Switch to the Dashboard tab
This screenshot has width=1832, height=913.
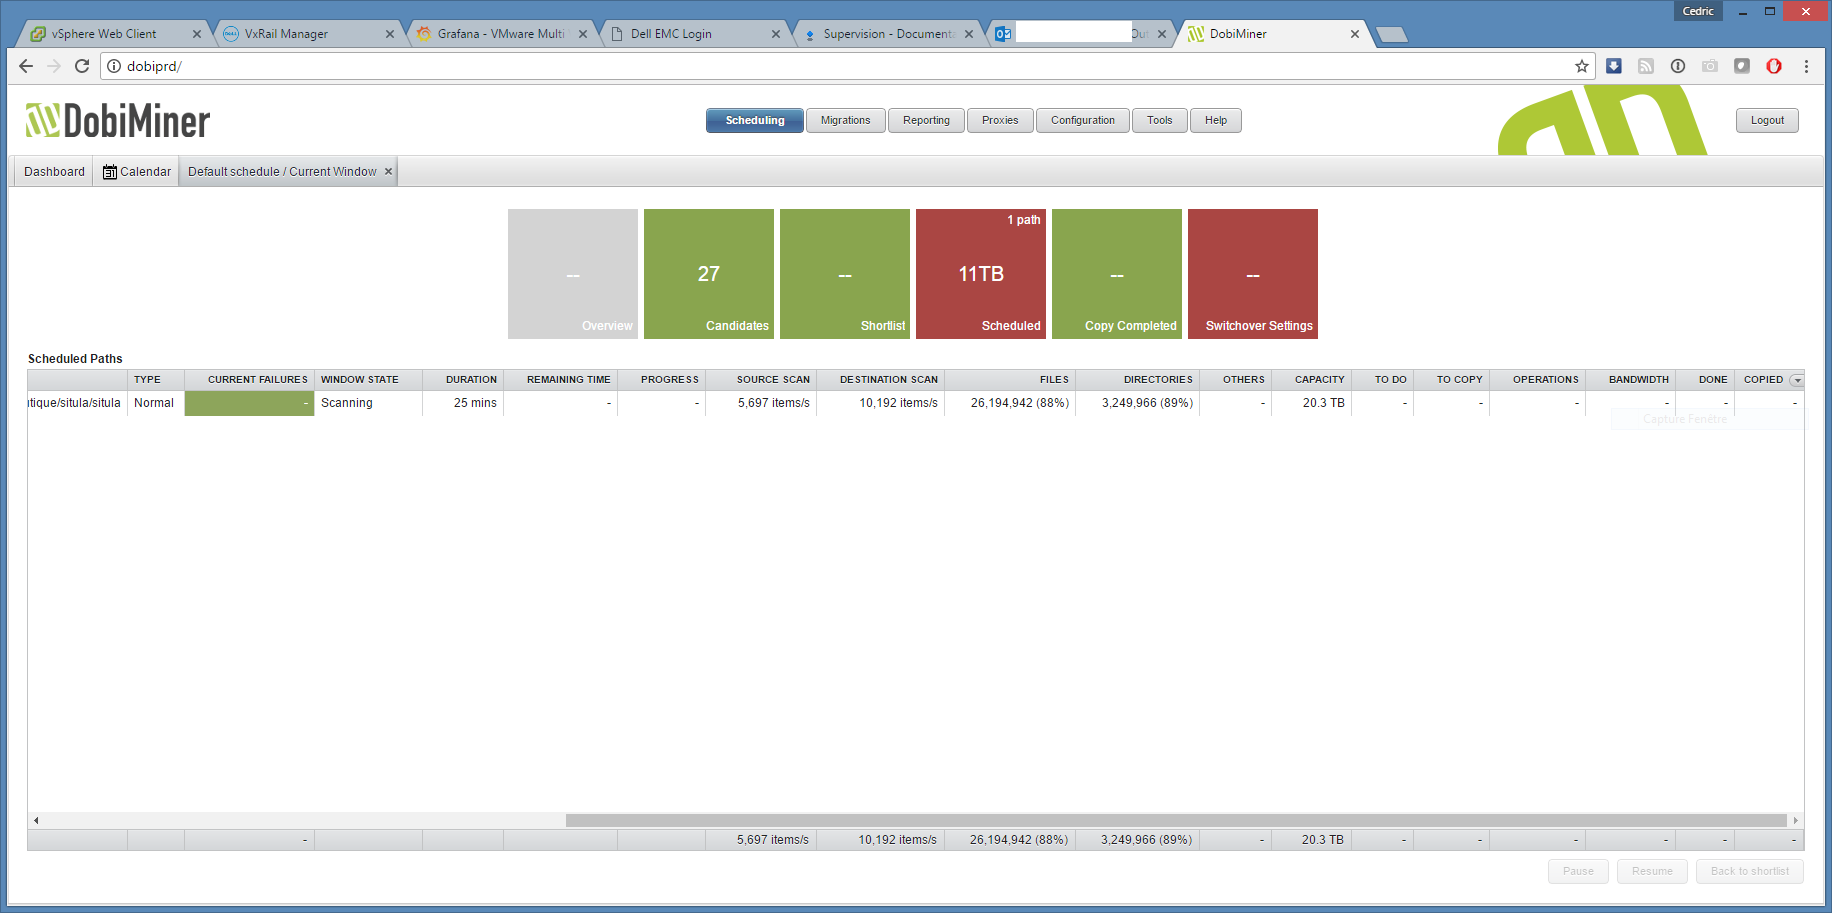click(x=54, y=171)
